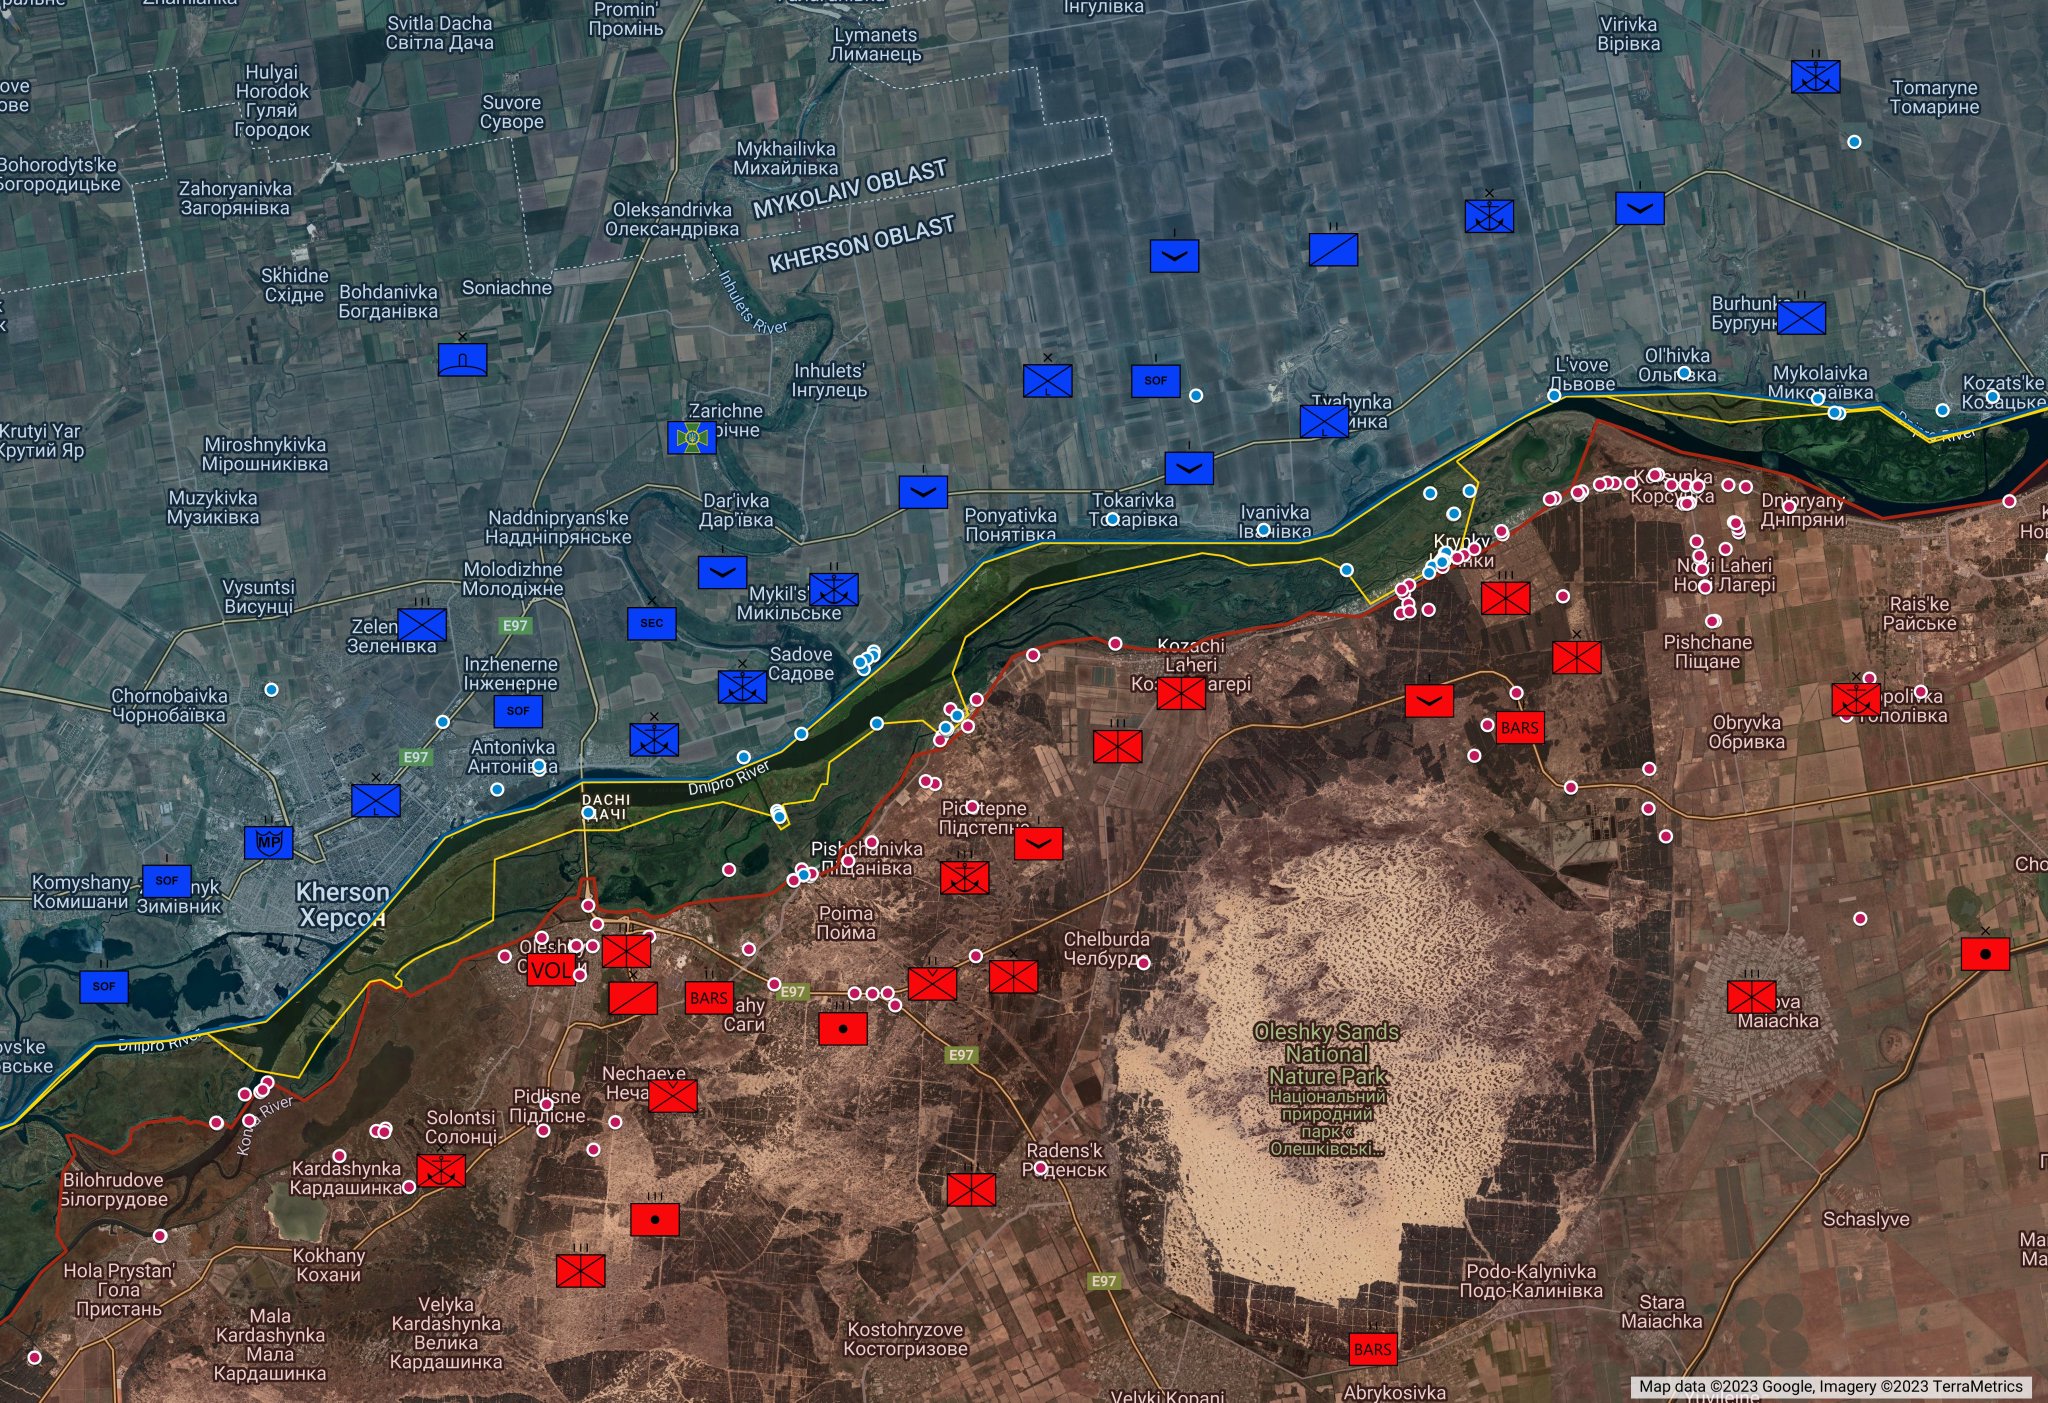Screen dimensions: 2048x1403
Task: Click the red BARS marker near Sahy
Action: (709, 998)
